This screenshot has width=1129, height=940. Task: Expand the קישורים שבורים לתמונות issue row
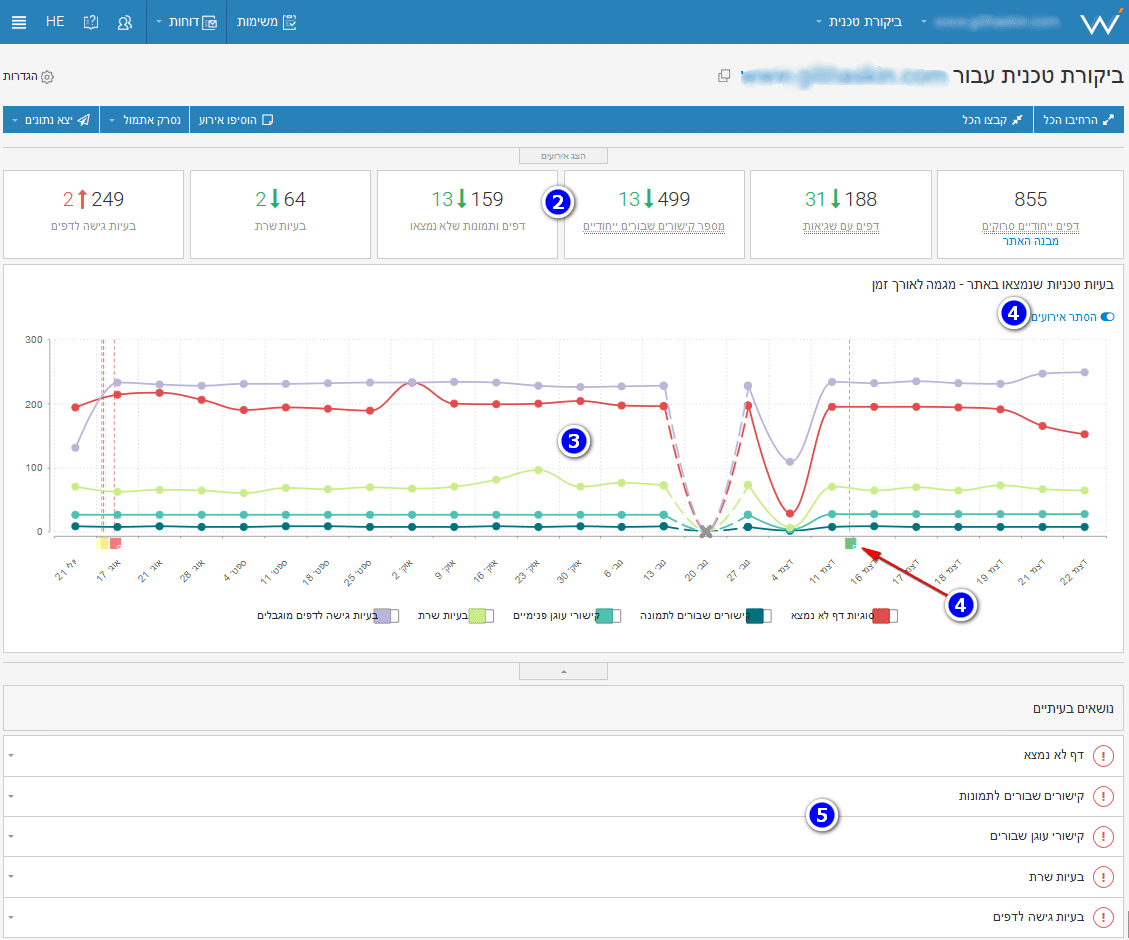[x=563, y=796]
